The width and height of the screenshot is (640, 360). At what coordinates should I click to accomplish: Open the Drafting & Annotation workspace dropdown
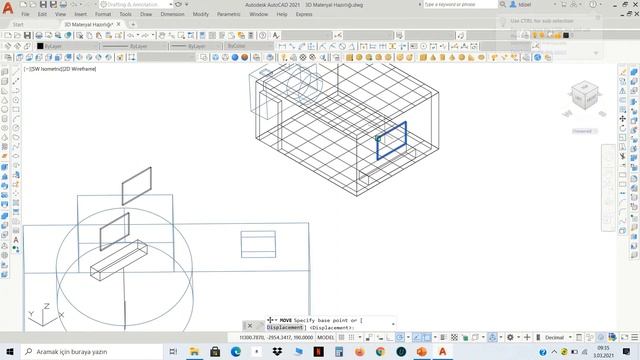tap(136, 4)
